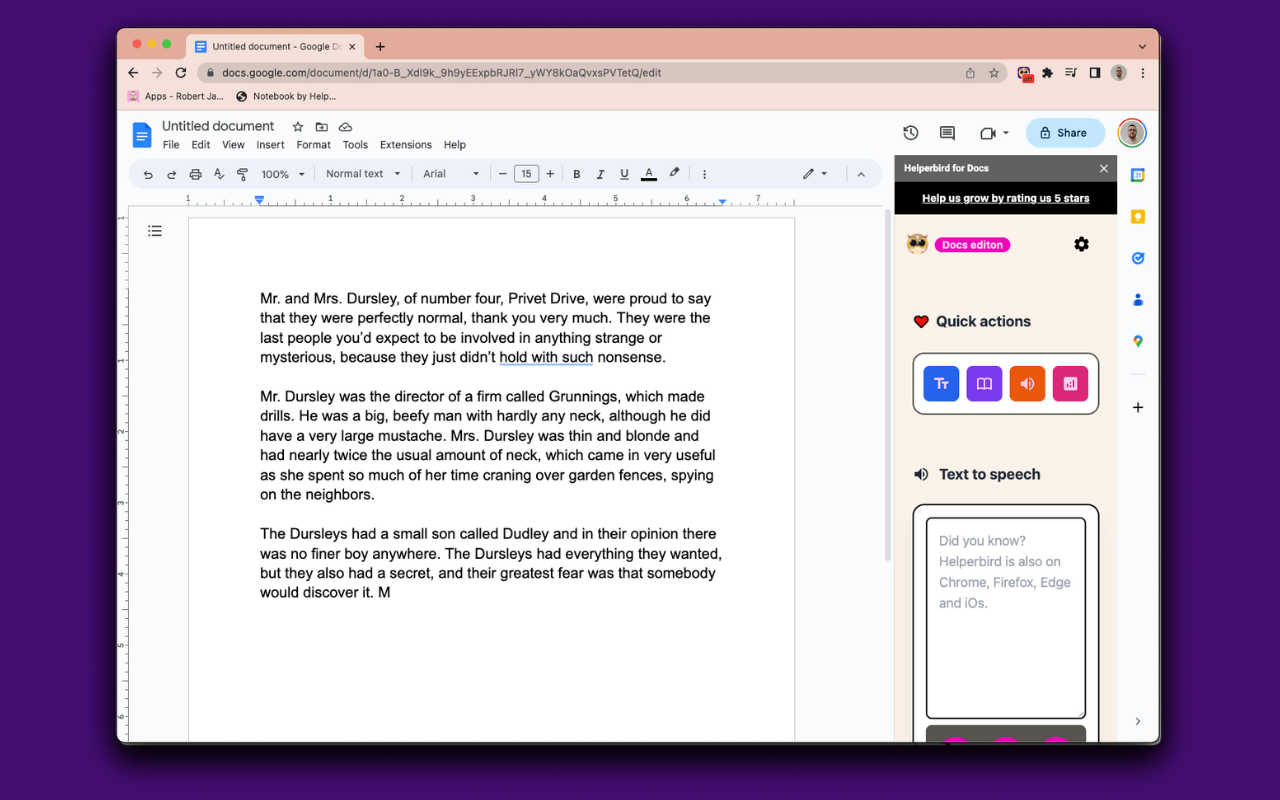Open the View menu
This screenshot has height=800, width=1280.
(233, 145)
